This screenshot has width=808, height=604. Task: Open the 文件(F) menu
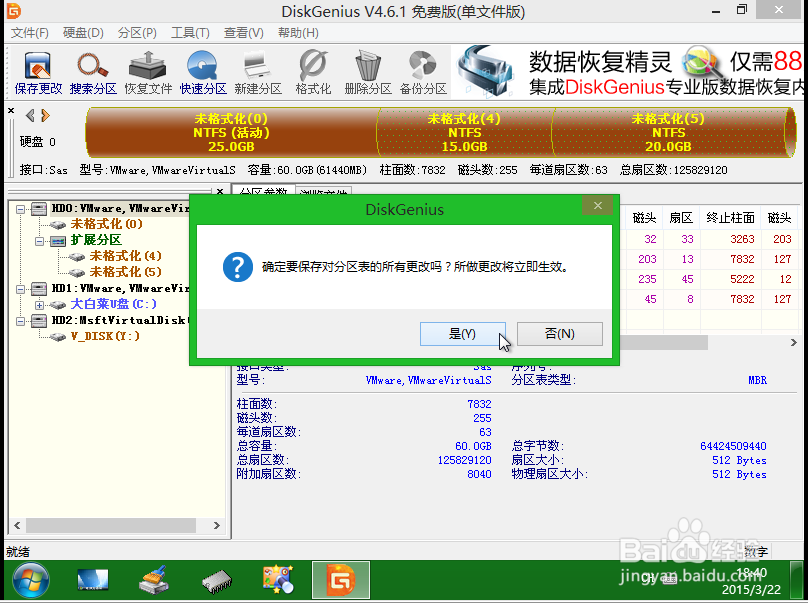[30, 33]
